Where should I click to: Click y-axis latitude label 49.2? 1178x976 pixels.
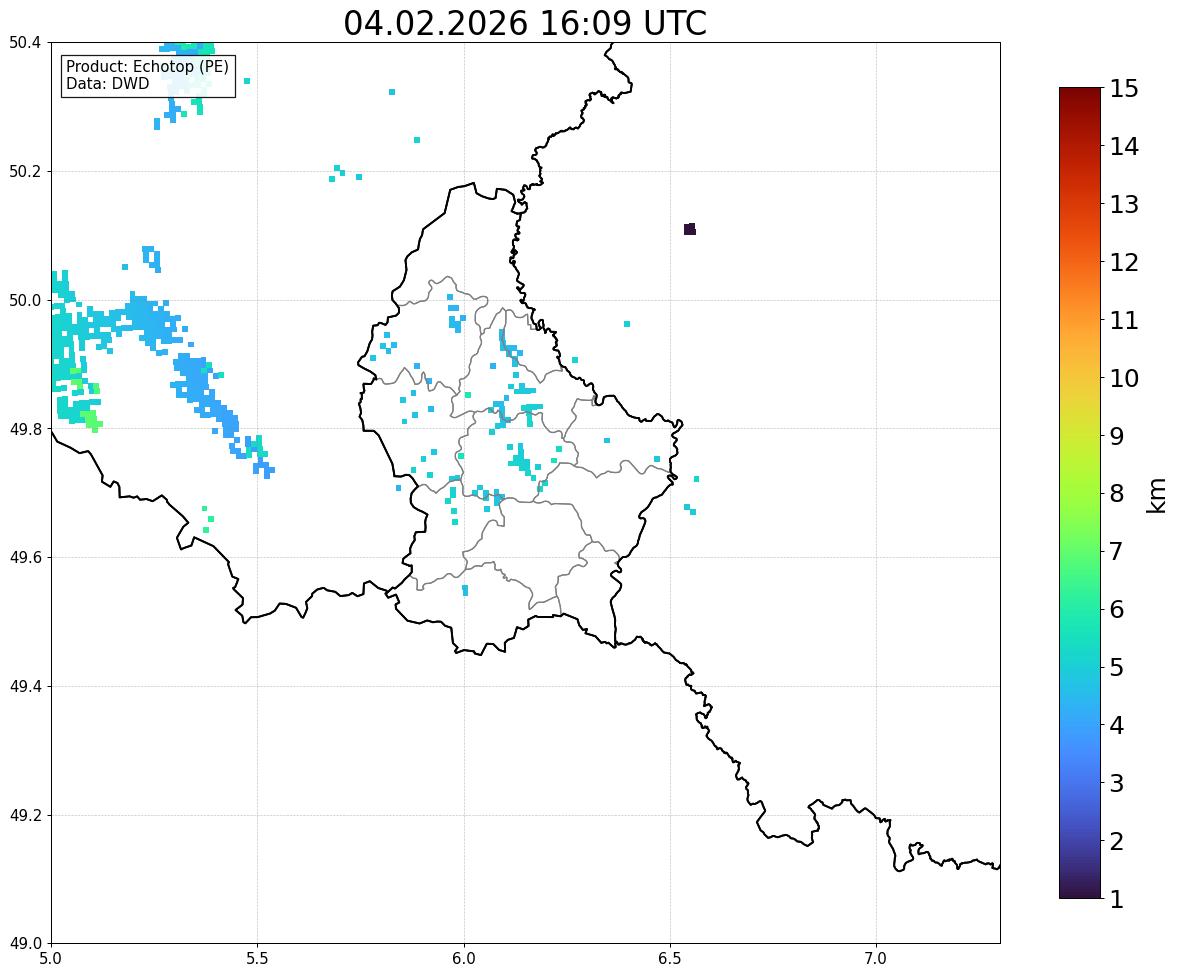[x=24, y=815]
